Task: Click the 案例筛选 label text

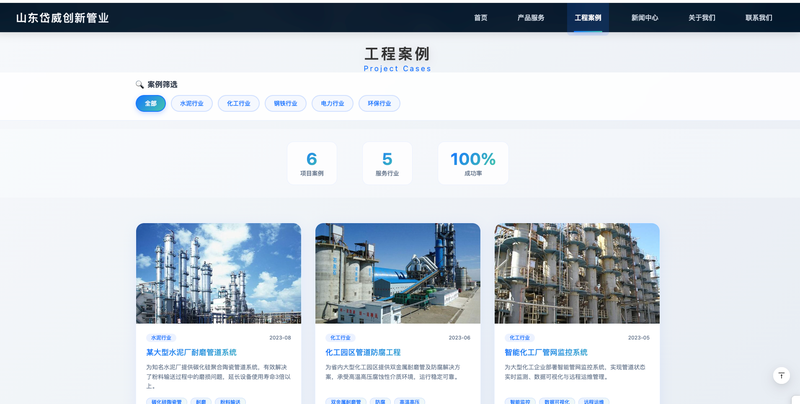Action: point(162,85)
